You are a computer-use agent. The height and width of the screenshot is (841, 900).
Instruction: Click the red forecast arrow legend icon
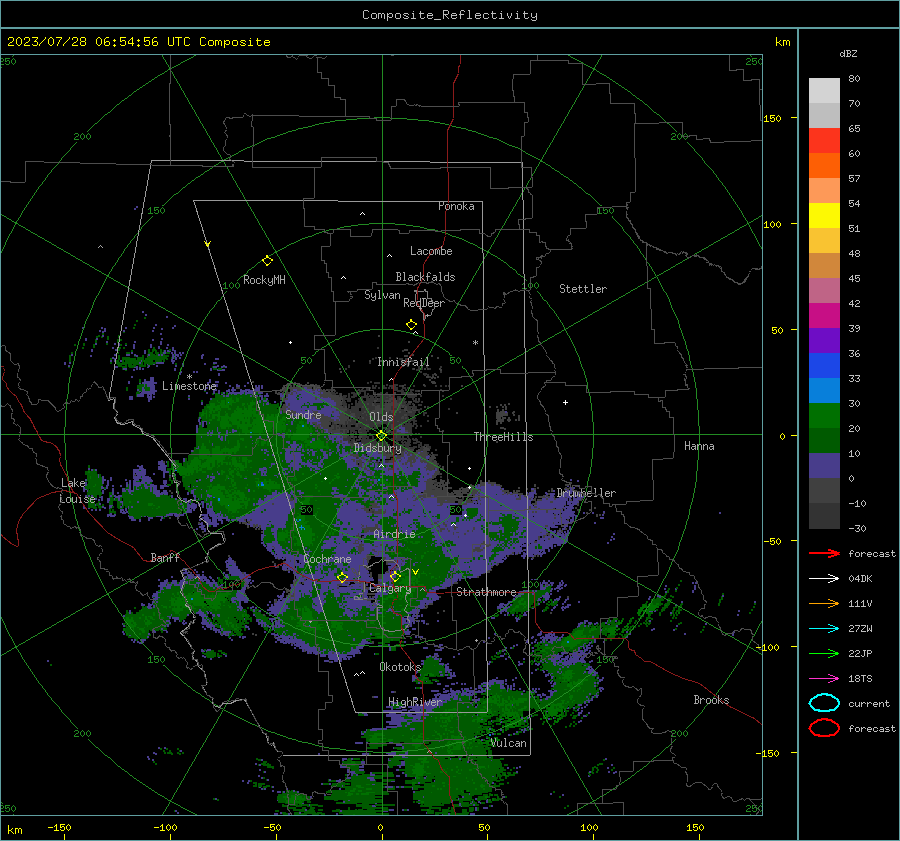(824, 553)
